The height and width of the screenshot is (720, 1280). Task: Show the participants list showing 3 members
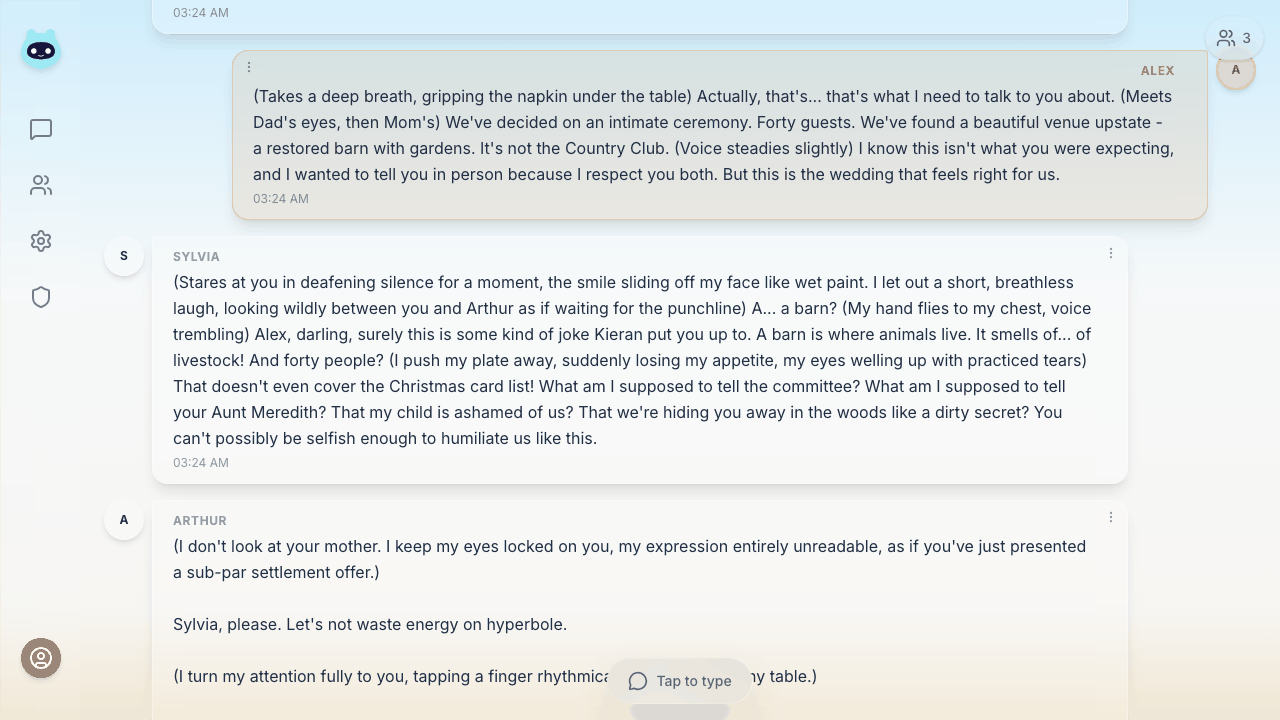tap(1235, 38)
